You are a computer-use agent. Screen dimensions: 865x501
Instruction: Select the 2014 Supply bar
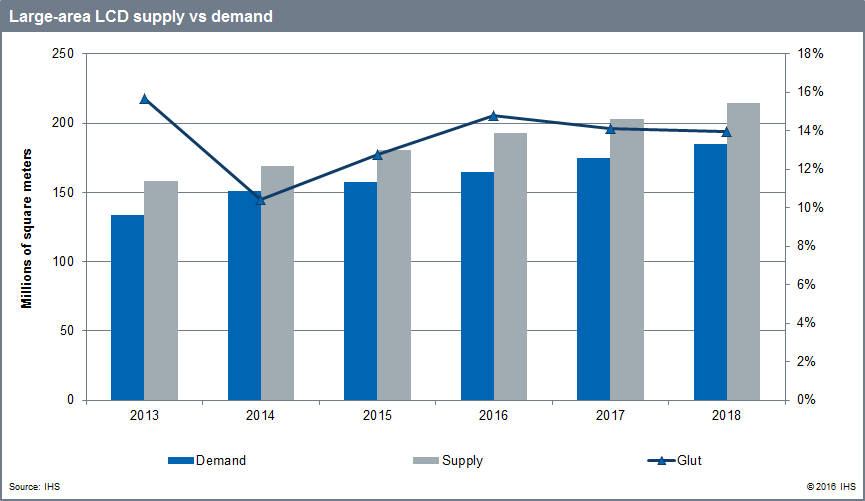coord(277,283)
